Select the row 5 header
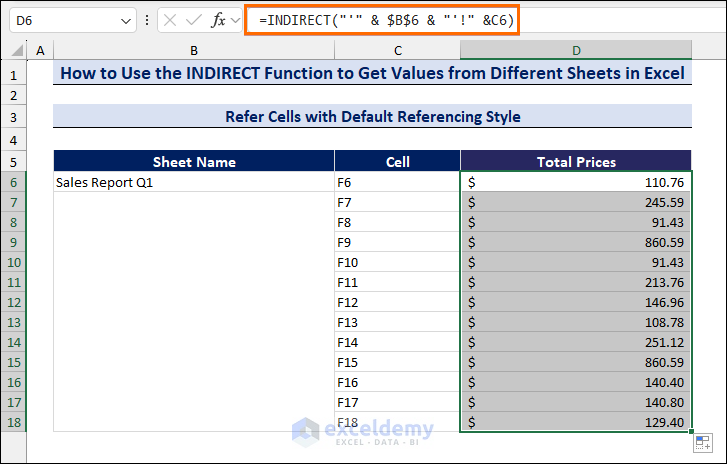The width and height of the screenshot is (727, 464). pos(14,161)
